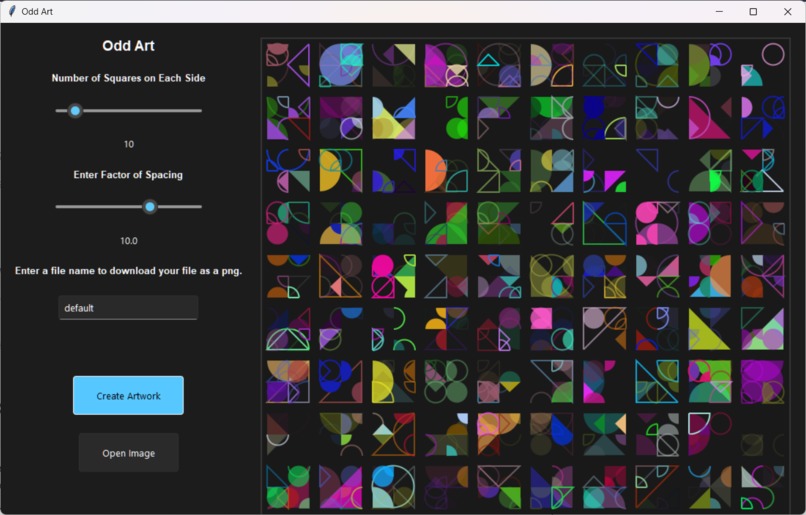806x515 pixels.
Task: Click the squares count value '10'
Action: [129, 144]
